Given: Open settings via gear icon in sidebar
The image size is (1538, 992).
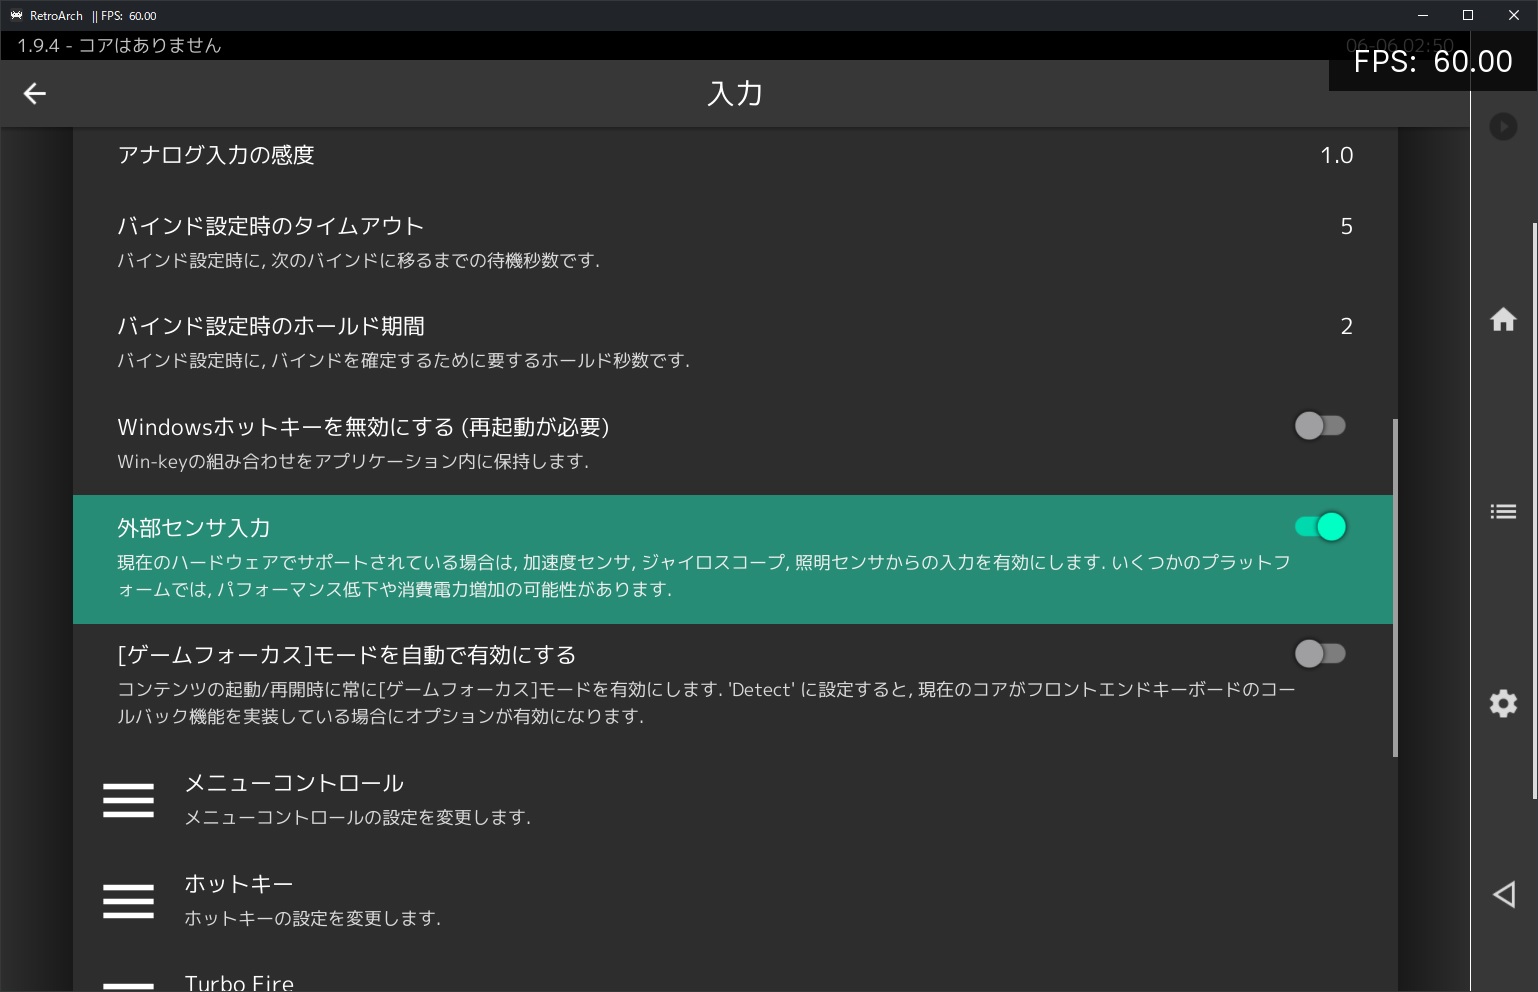Looking at the screenshot, I should (x=1503, y=703).
